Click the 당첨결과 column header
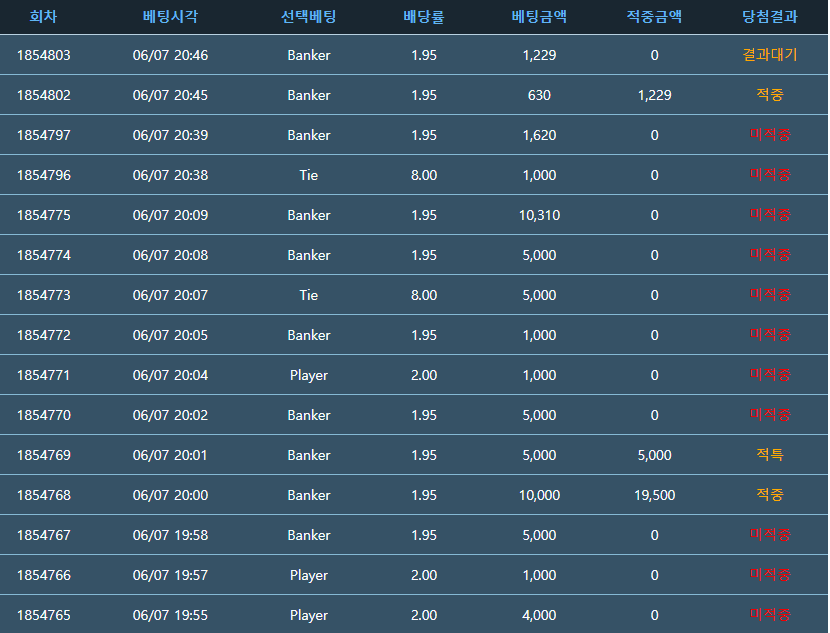The image size is (830, 633). click(x=770, y=16)
